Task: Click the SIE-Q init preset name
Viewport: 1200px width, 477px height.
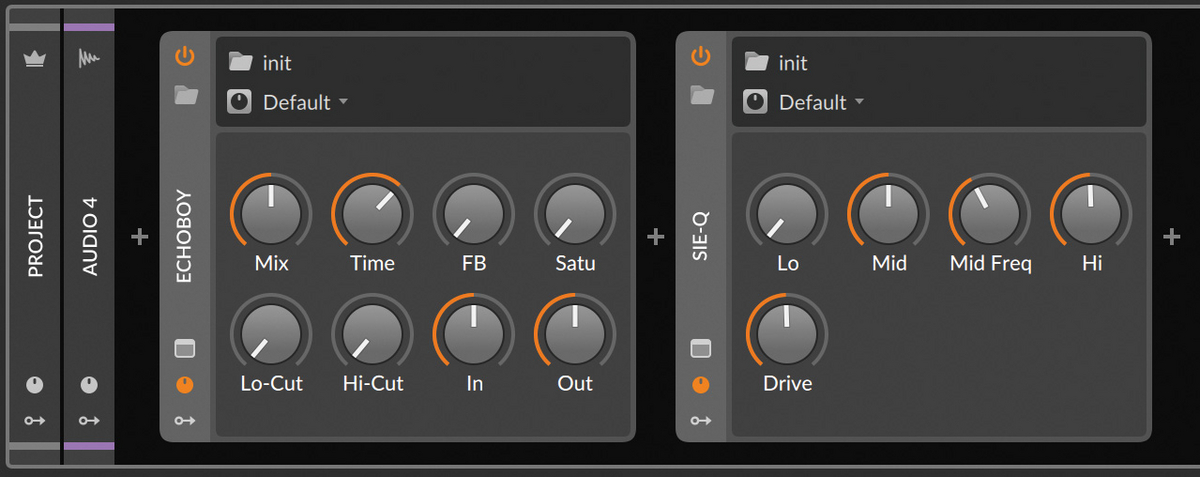Action: coord(793,63)
